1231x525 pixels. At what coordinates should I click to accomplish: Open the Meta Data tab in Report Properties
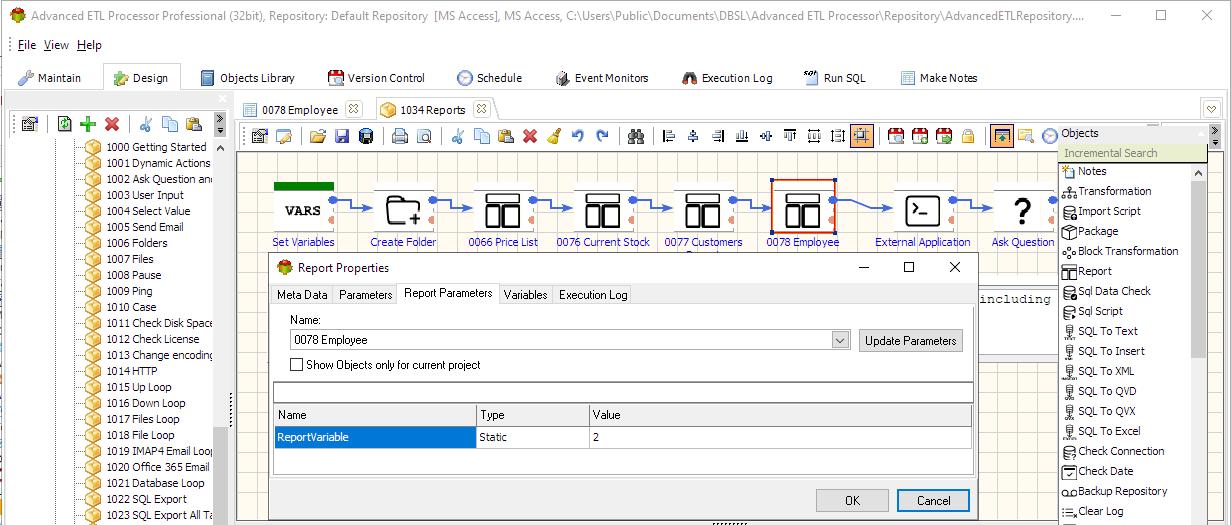point(302,295)
